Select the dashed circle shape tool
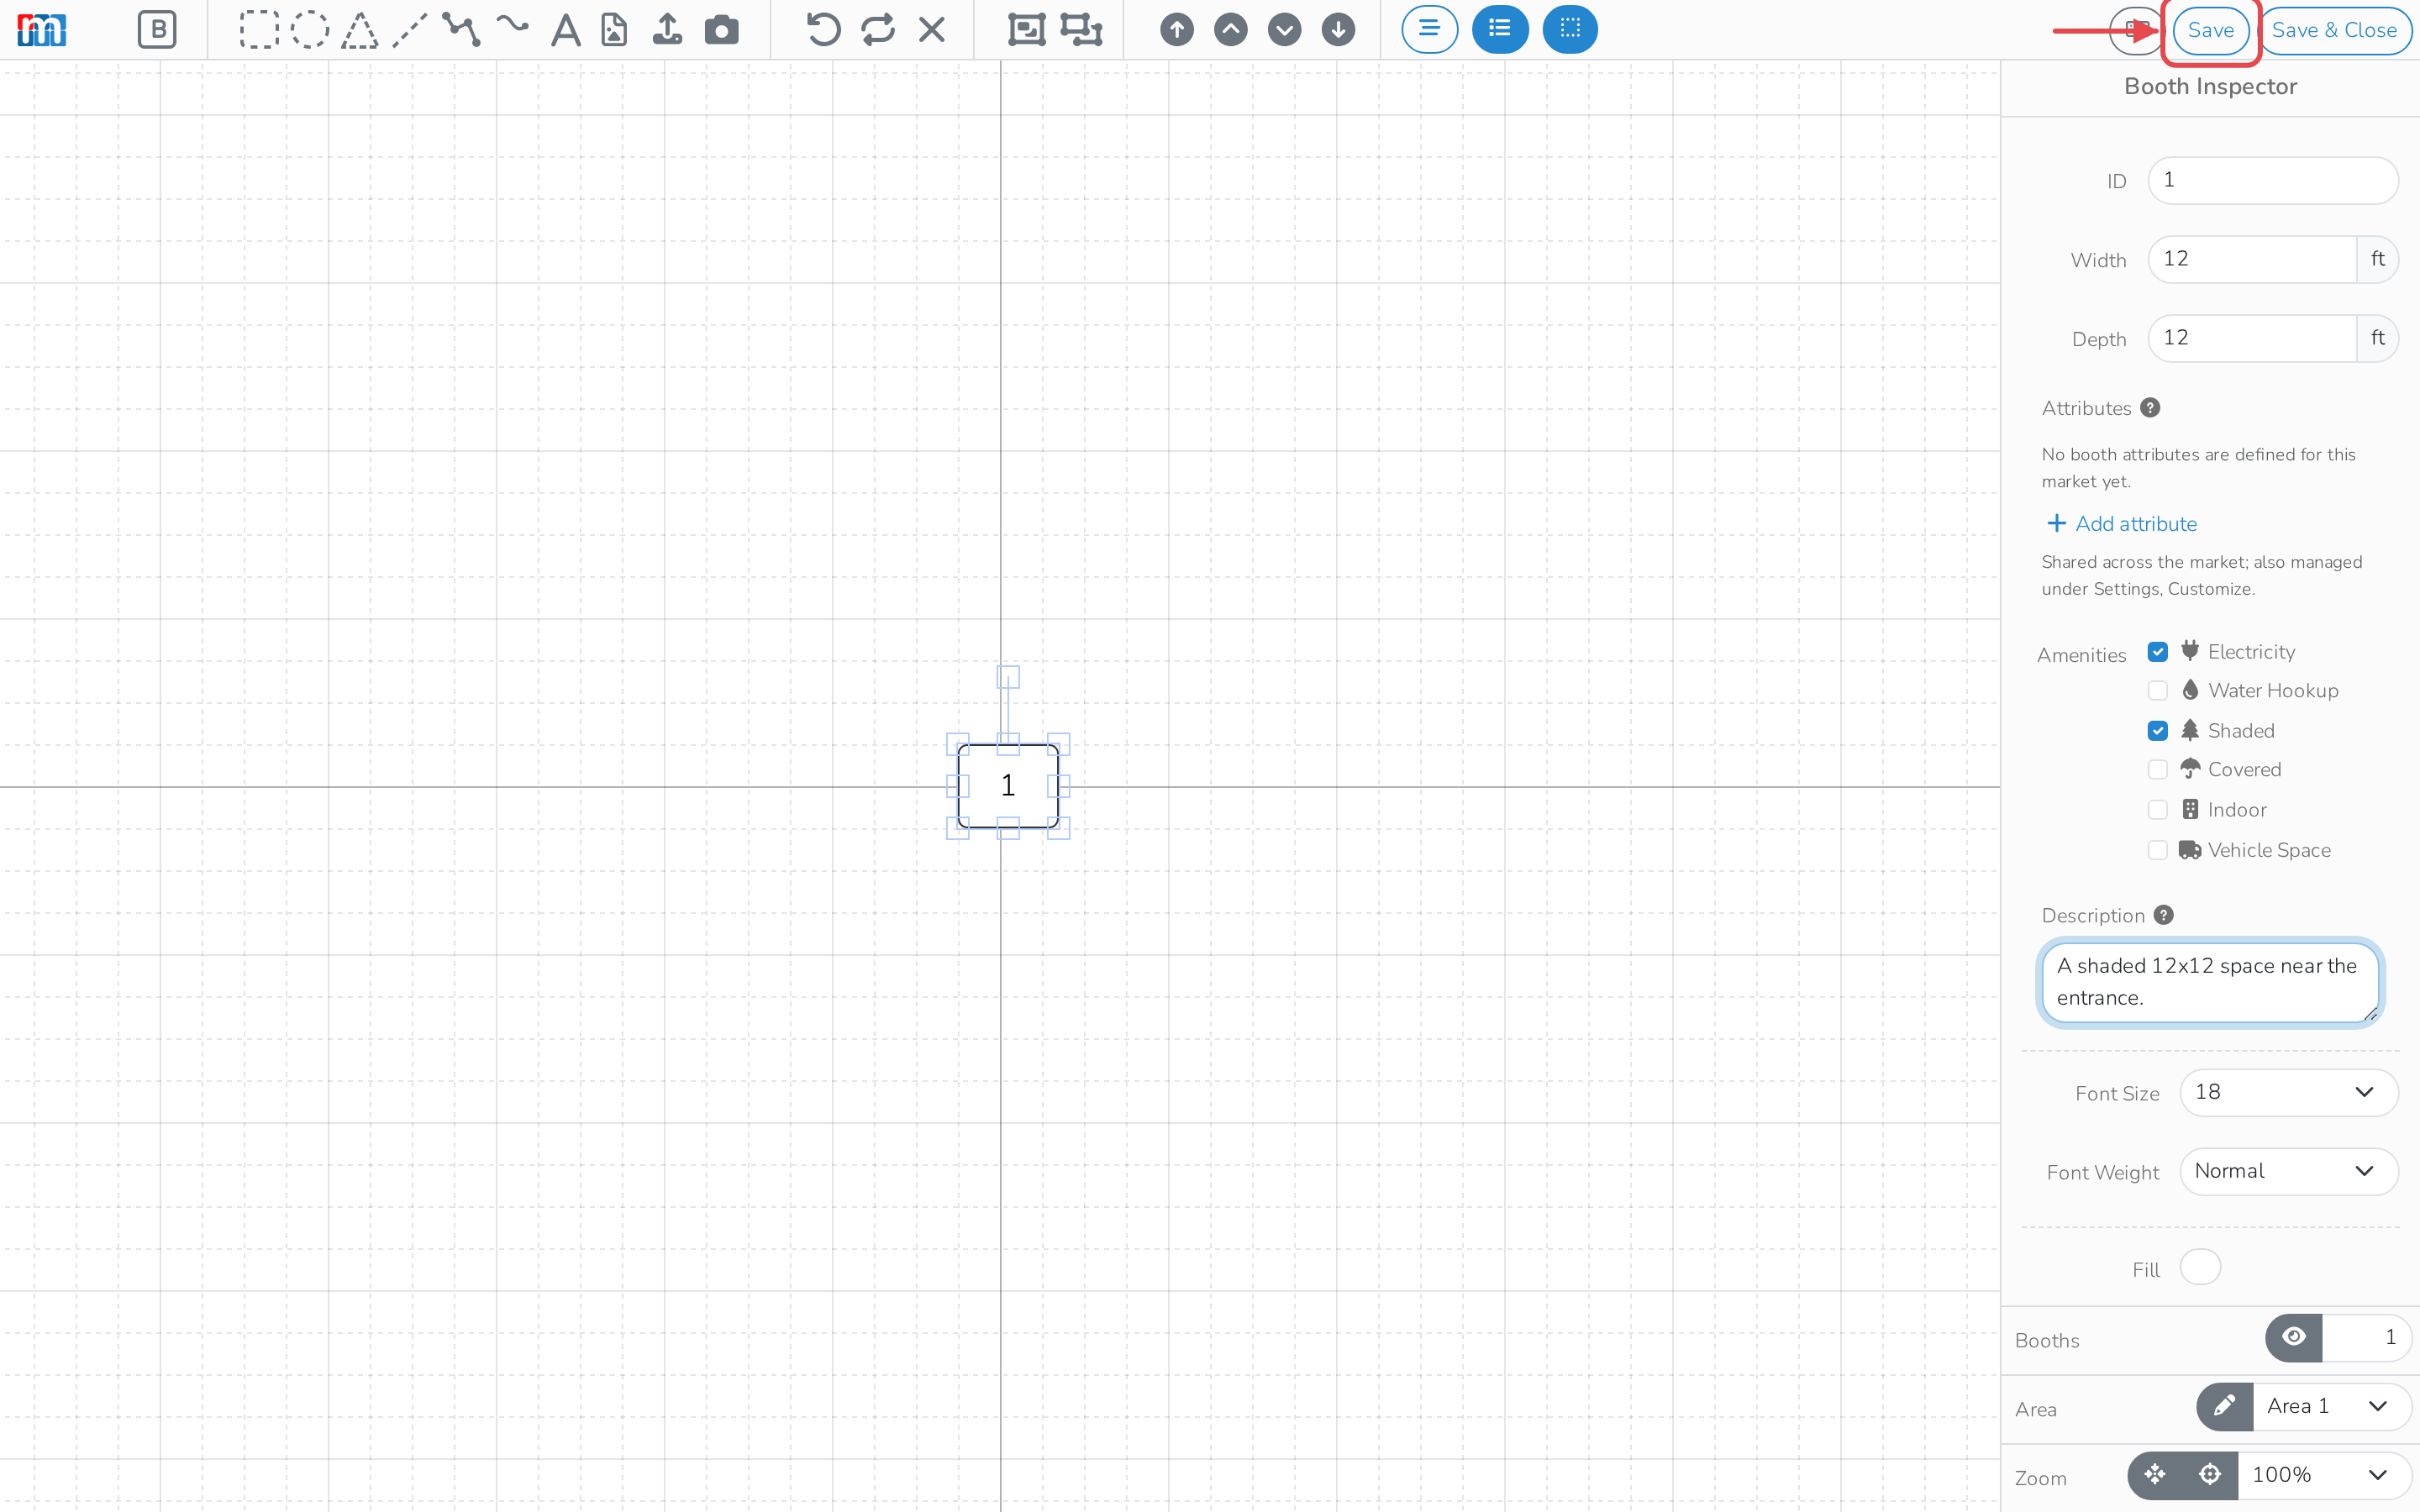This screenshot has width=2420, height=1512. [309, 30]
